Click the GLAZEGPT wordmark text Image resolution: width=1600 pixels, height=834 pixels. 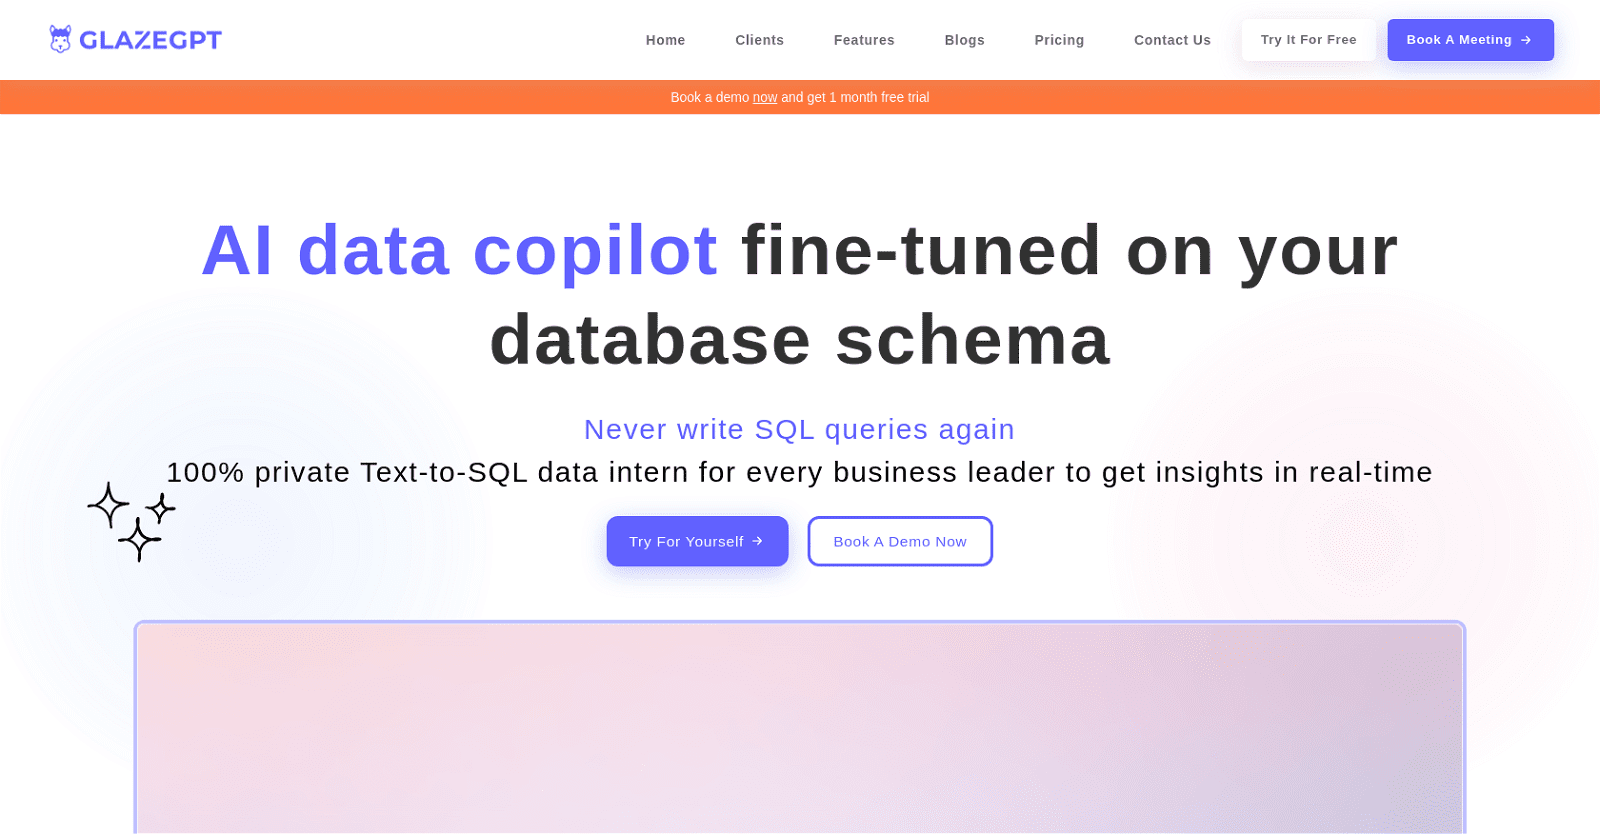(150, 40)
